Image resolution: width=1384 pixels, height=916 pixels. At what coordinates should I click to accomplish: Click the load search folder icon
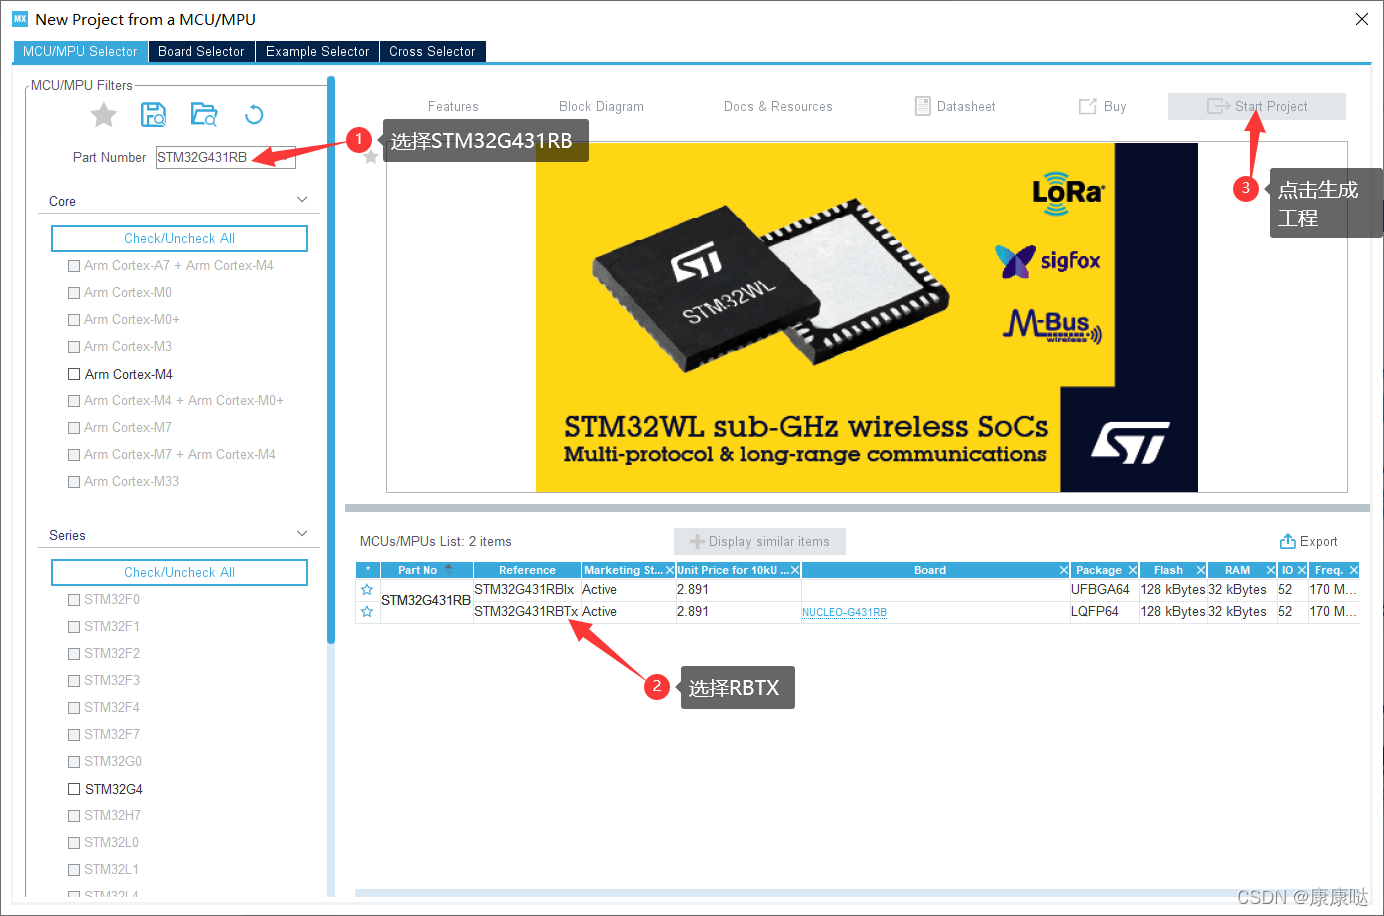click(x=204, y=115)
